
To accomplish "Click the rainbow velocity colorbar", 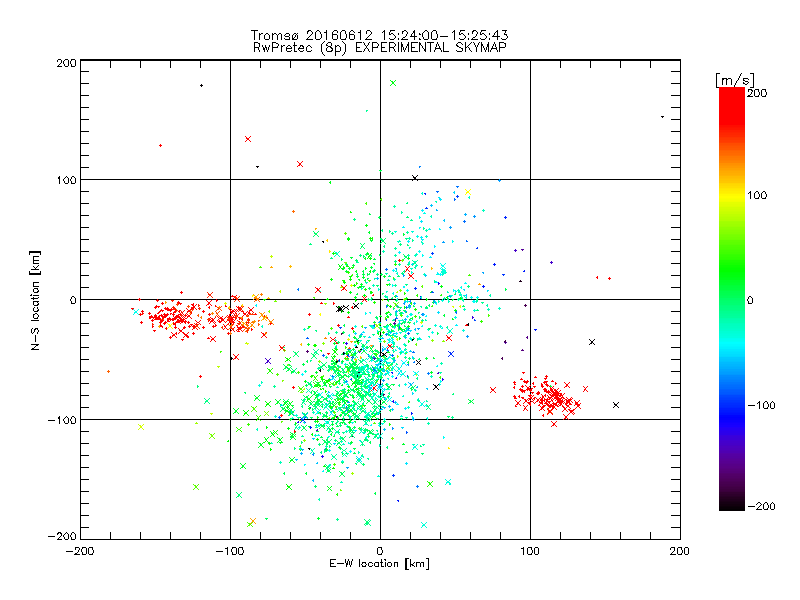I will [732, 299].
